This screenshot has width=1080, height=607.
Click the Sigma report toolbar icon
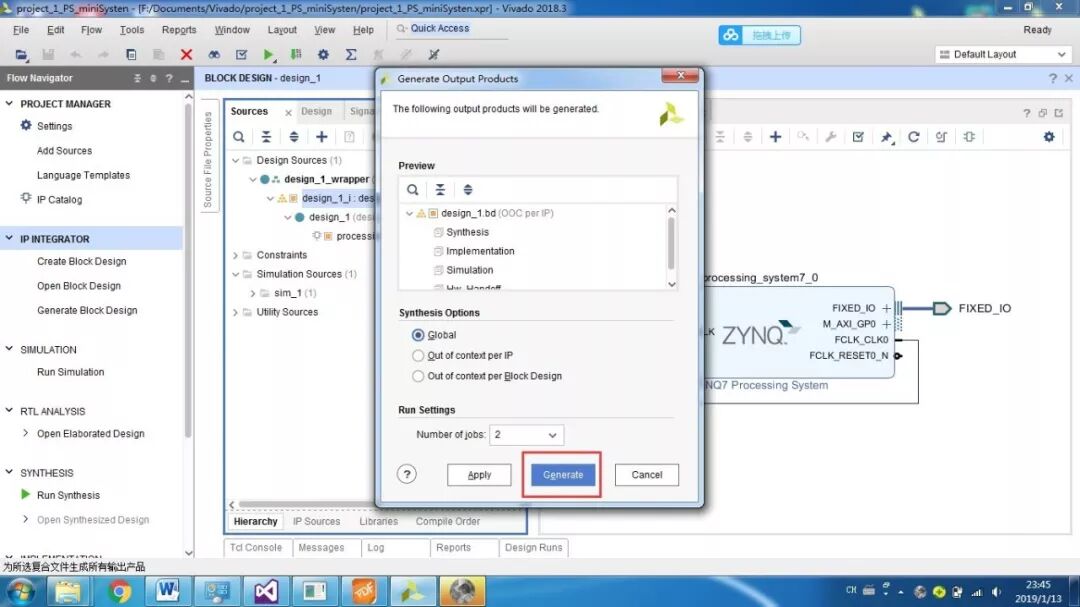pyautogui.click(x=351, y=54)
